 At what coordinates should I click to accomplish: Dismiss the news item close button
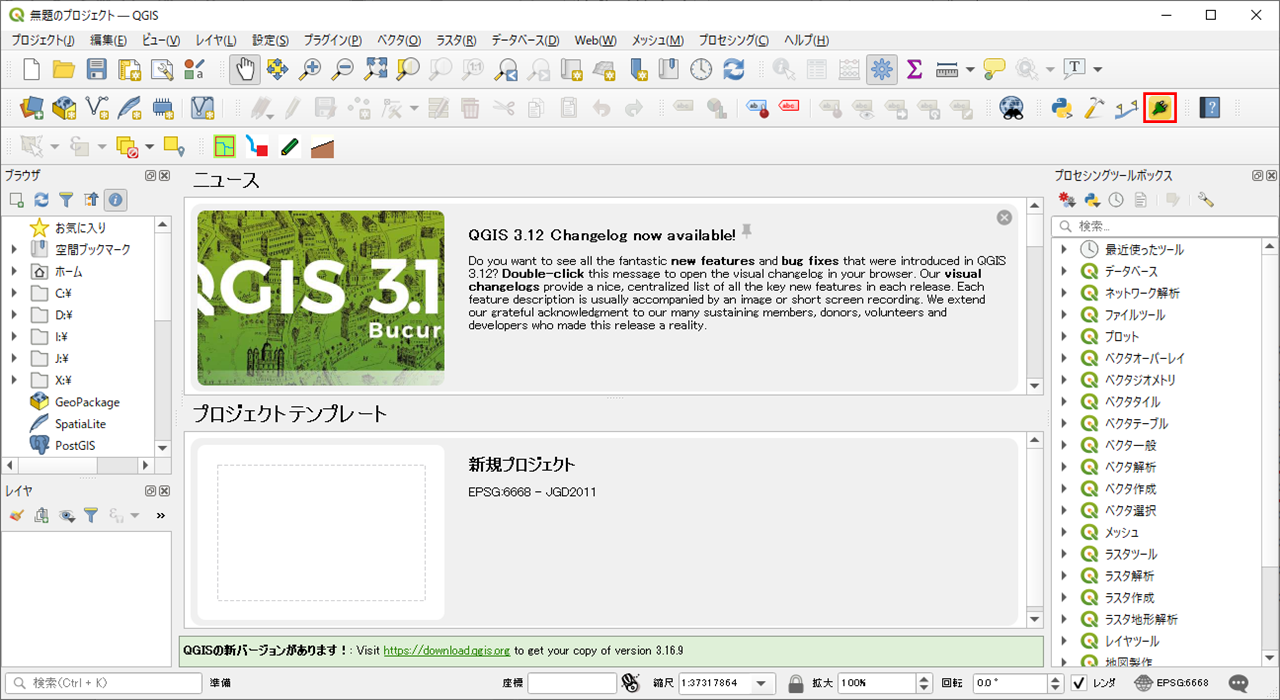coord(1004,217)
